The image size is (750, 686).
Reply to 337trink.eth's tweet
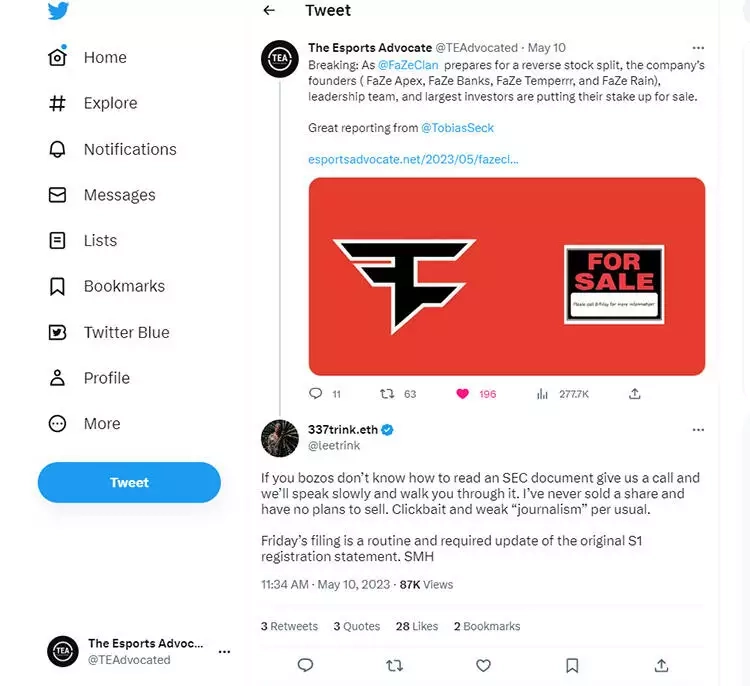pyautogui.click(x=306, y=665)
